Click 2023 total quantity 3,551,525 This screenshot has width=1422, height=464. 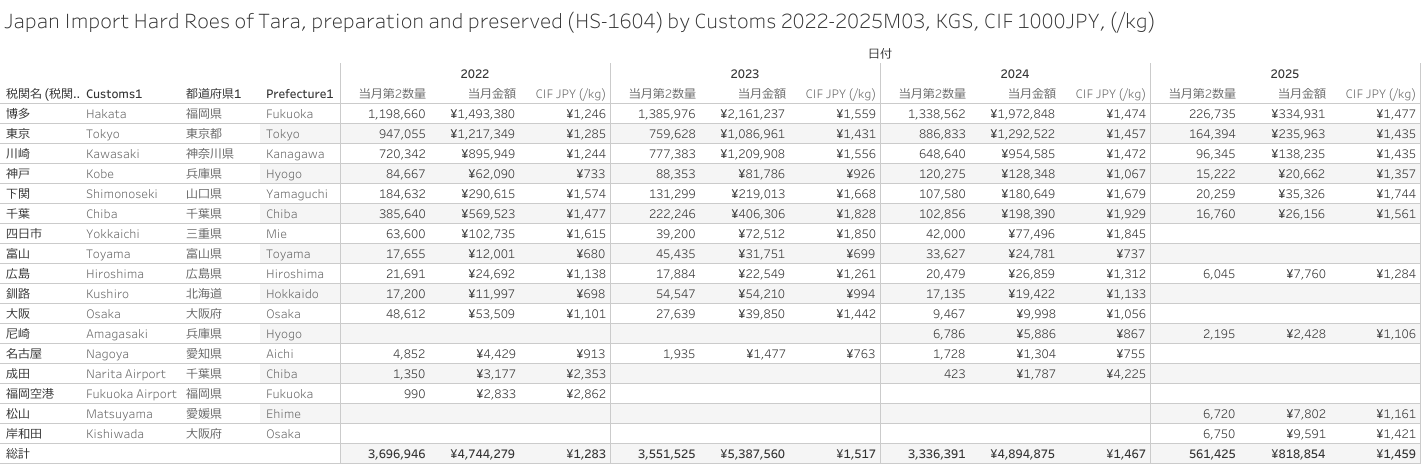click(x=666, y=454)
